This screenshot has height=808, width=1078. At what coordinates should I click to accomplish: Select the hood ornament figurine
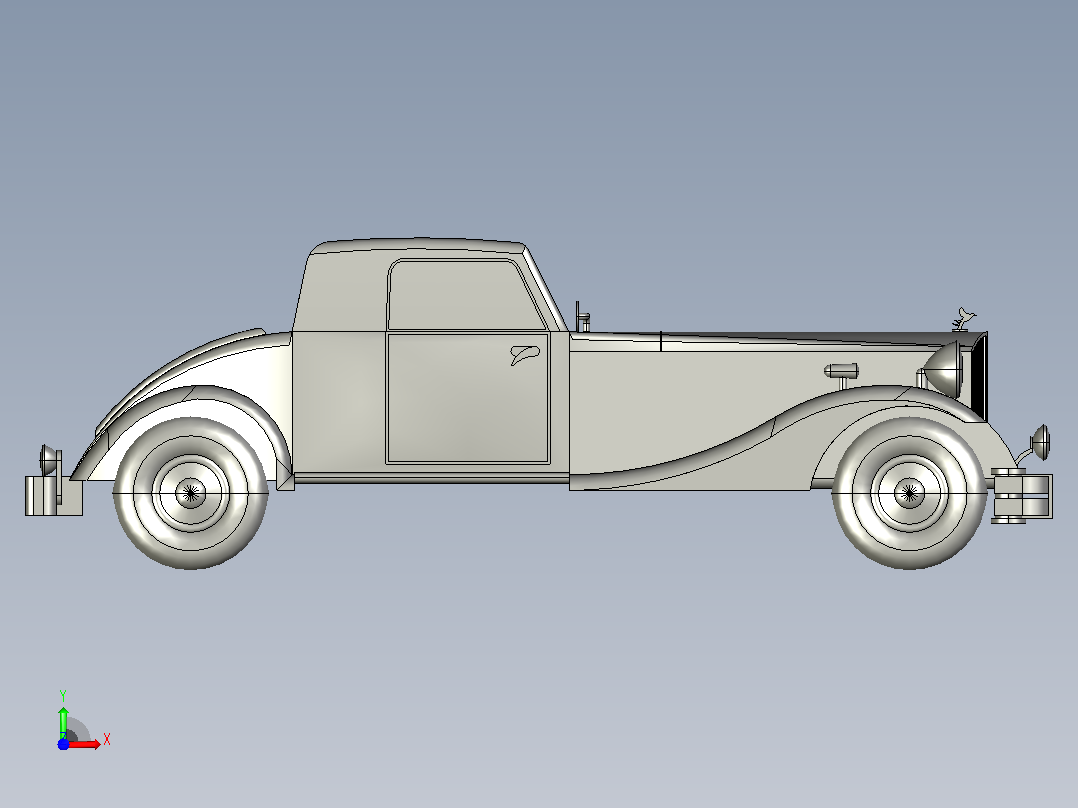tap(964, 319)
